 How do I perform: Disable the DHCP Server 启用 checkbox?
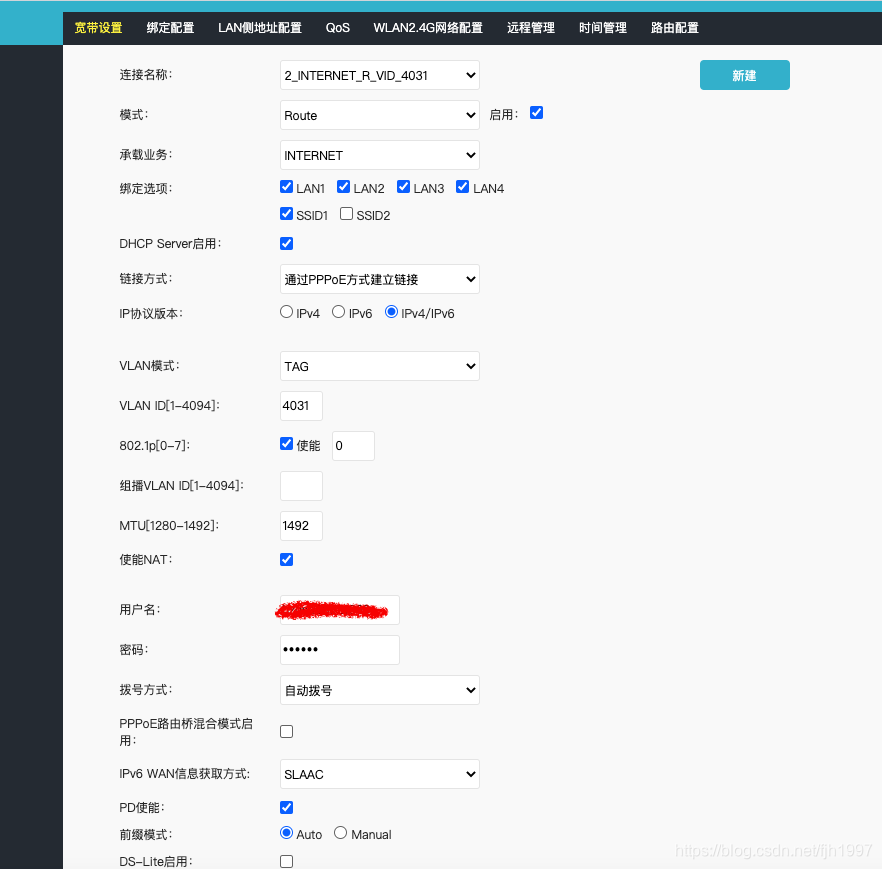[x=286, y=243]
